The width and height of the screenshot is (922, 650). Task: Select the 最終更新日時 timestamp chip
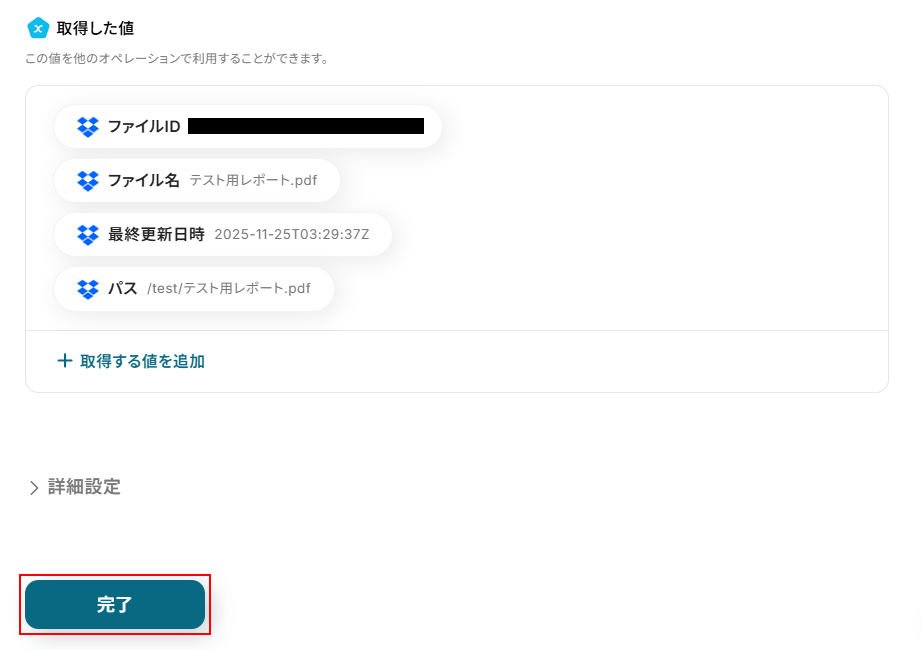(223, 235)
